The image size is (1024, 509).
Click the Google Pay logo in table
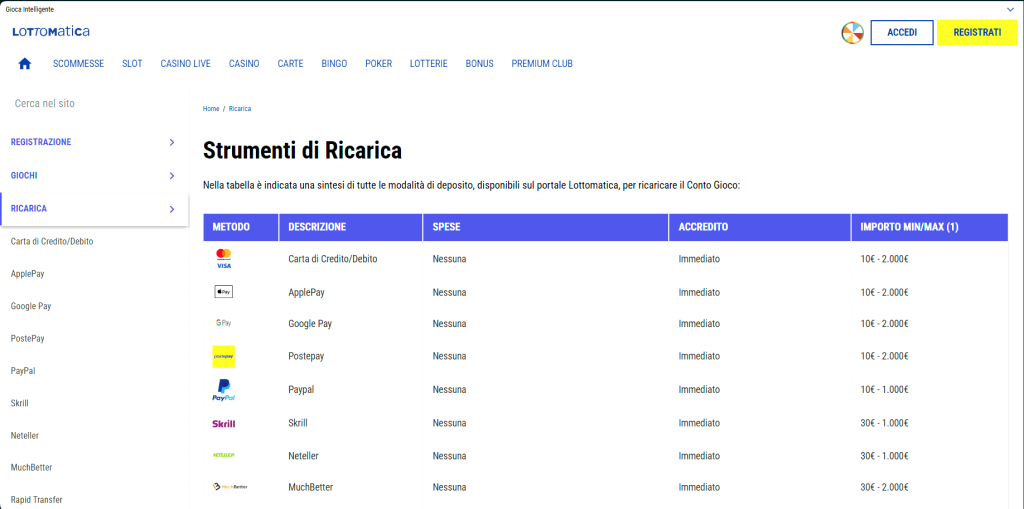(223, 324)
